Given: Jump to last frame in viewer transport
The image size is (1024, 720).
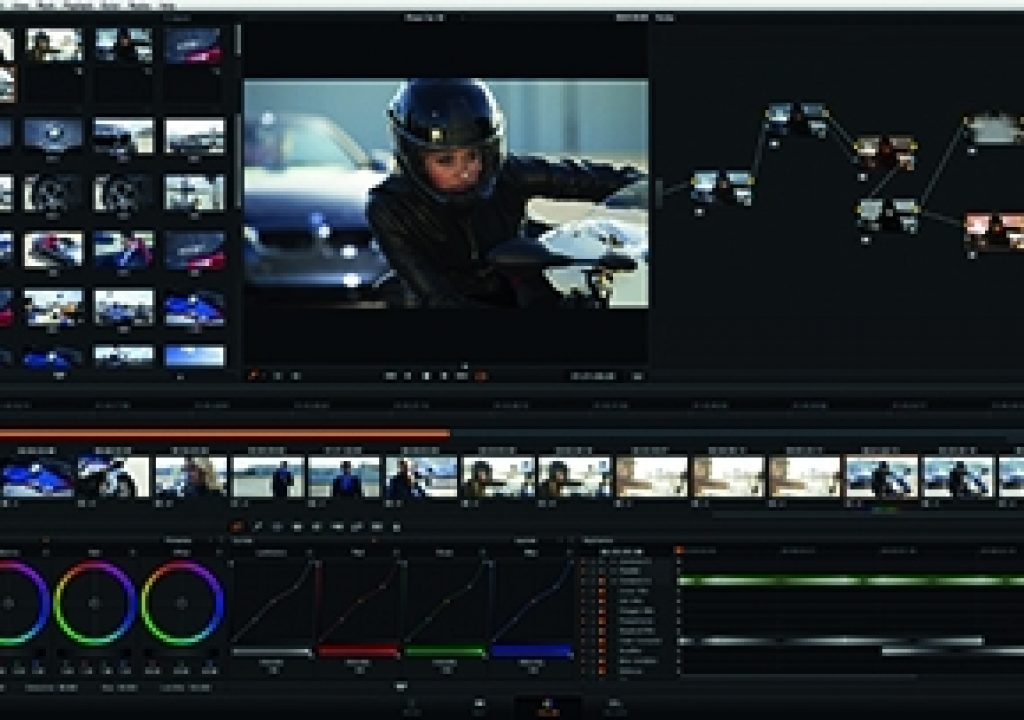Looking at the screenshot, I should click(462, 376).
